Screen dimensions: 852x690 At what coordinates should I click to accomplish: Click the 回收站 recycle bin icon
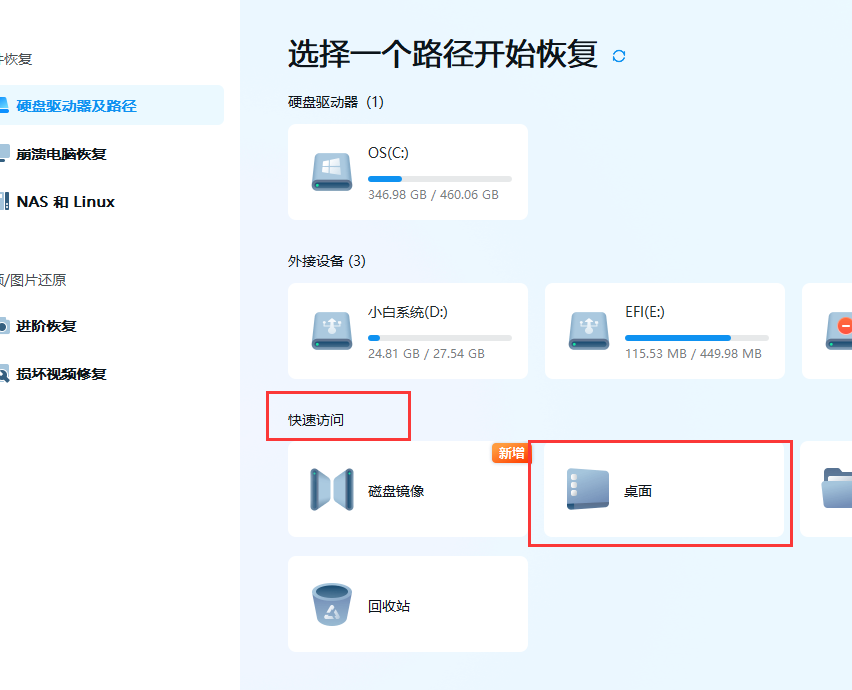tap(331, 604)
